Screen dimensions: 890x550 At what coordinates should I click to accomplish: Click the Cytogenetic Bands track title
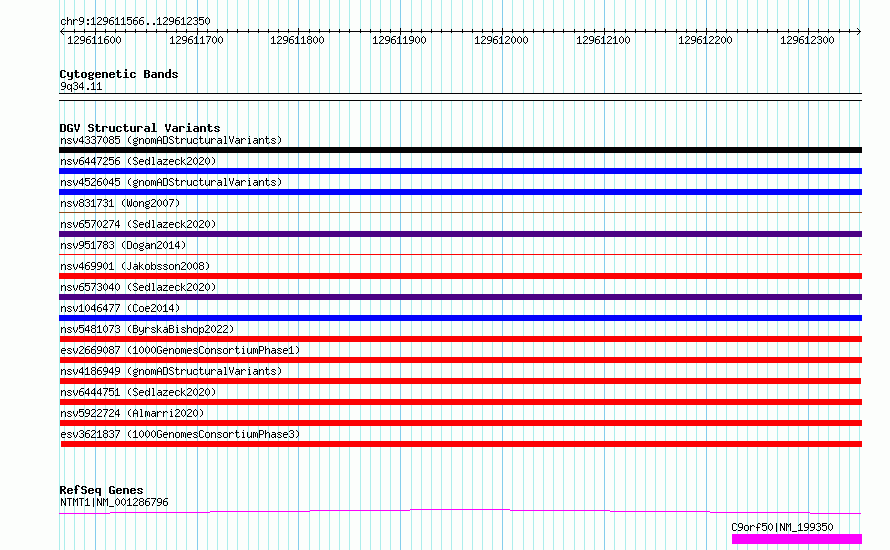(x=119, y=74)
